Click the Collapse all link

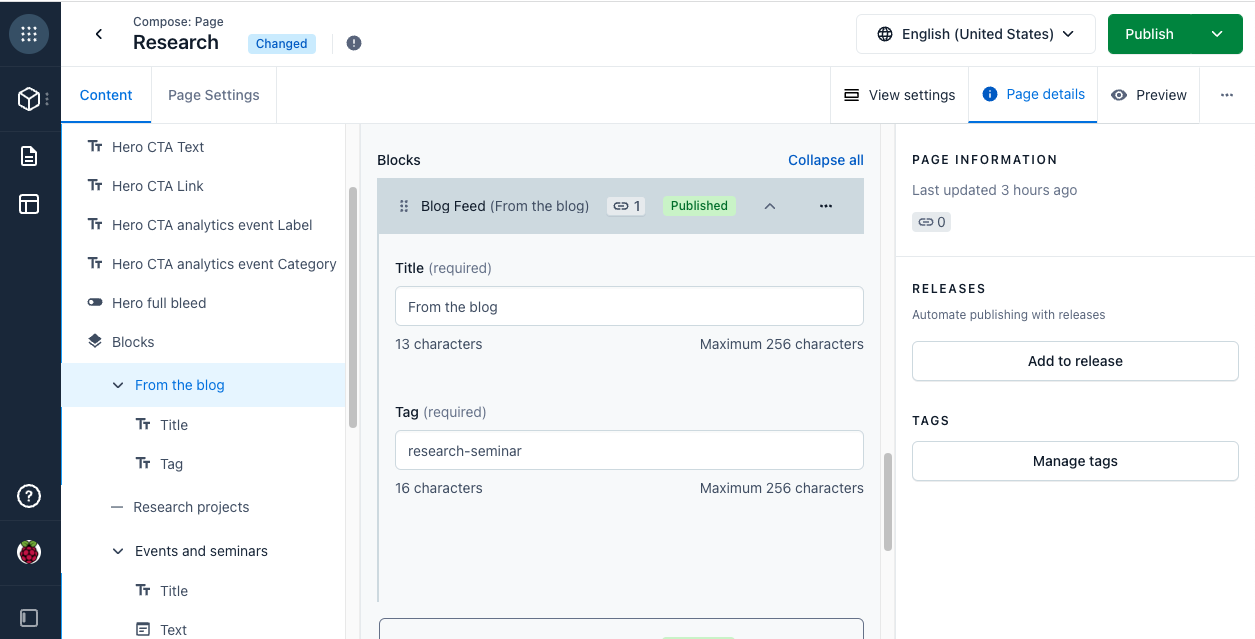click(x=825, y=160)
